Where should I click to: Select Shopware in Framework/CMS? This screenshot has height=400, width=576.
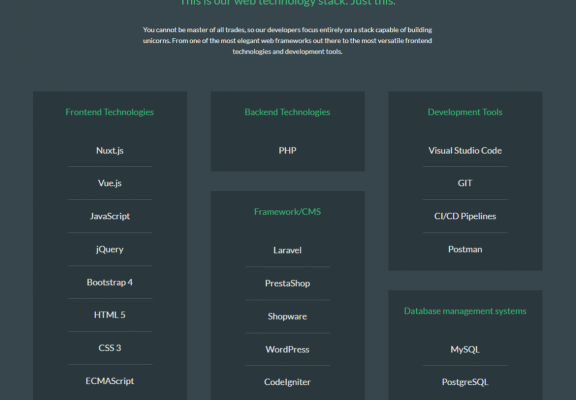tap(288, 317)
